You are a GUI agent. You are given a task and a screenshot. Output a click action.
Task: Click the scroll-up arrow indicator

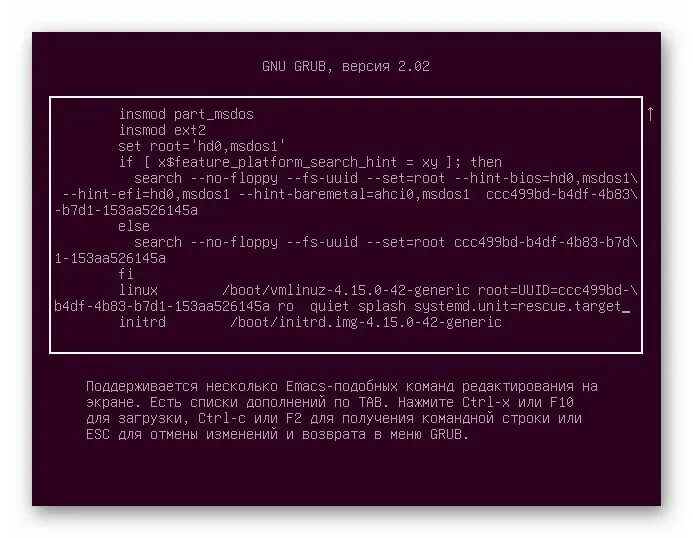tap(650, 114)
